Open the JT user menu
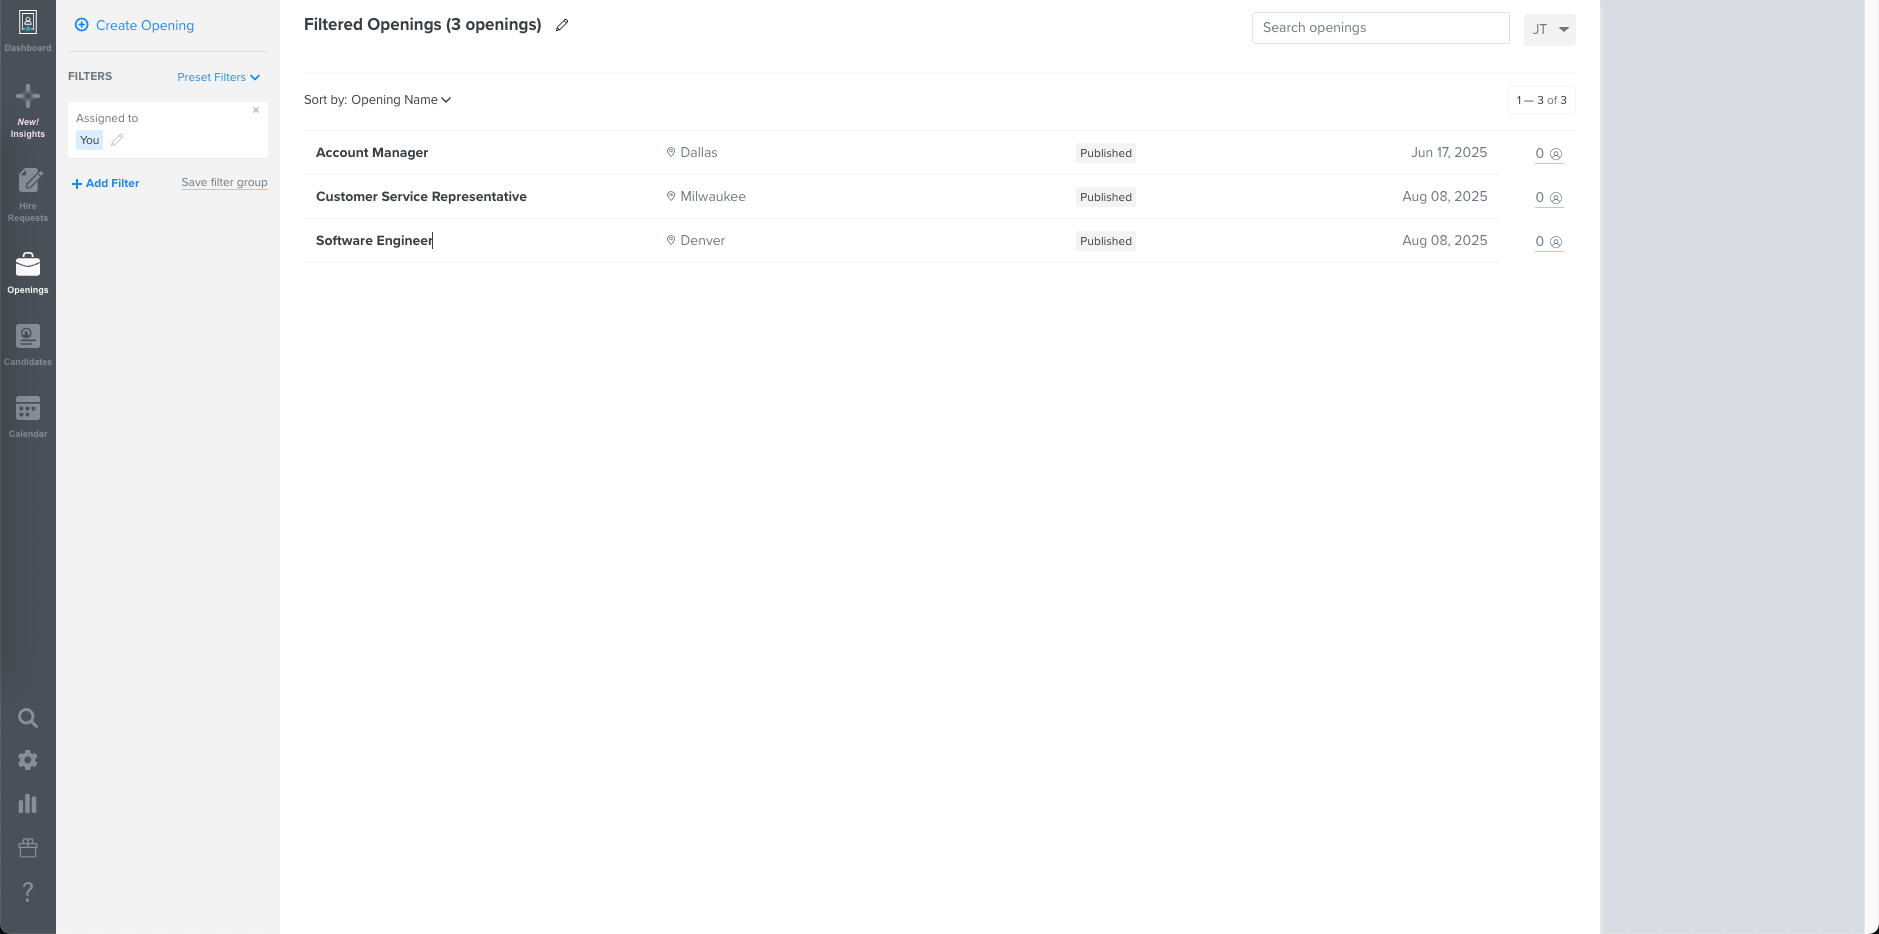Image resolution: width=1879 pixels, height=934 pixels. point(1550,29)
